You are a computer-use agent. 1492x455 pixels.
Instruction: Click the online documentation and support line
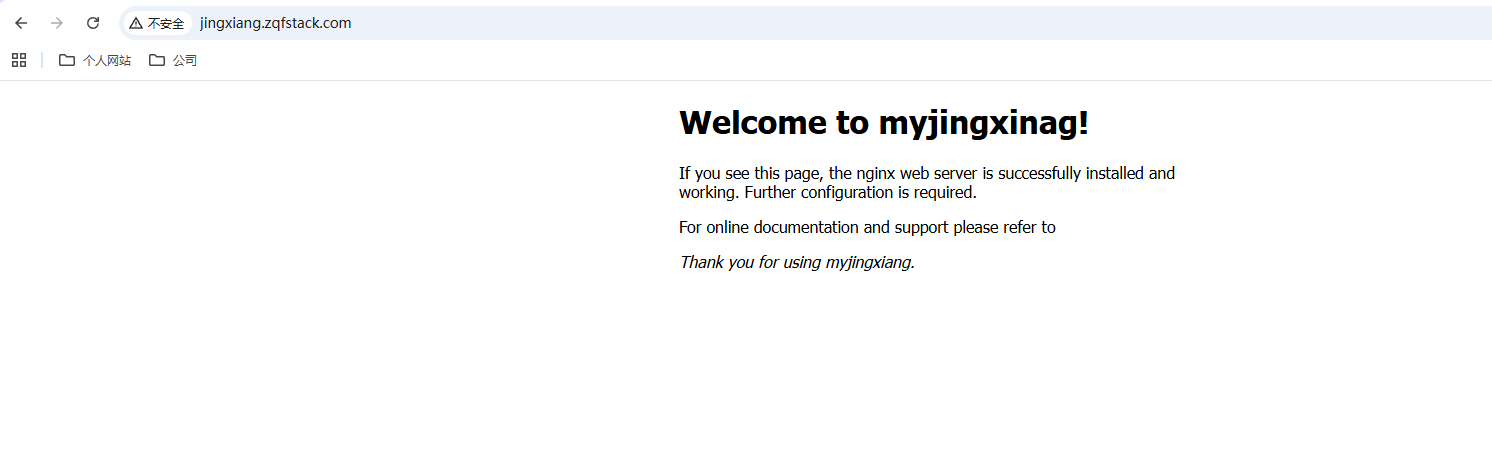click(867, 227)
